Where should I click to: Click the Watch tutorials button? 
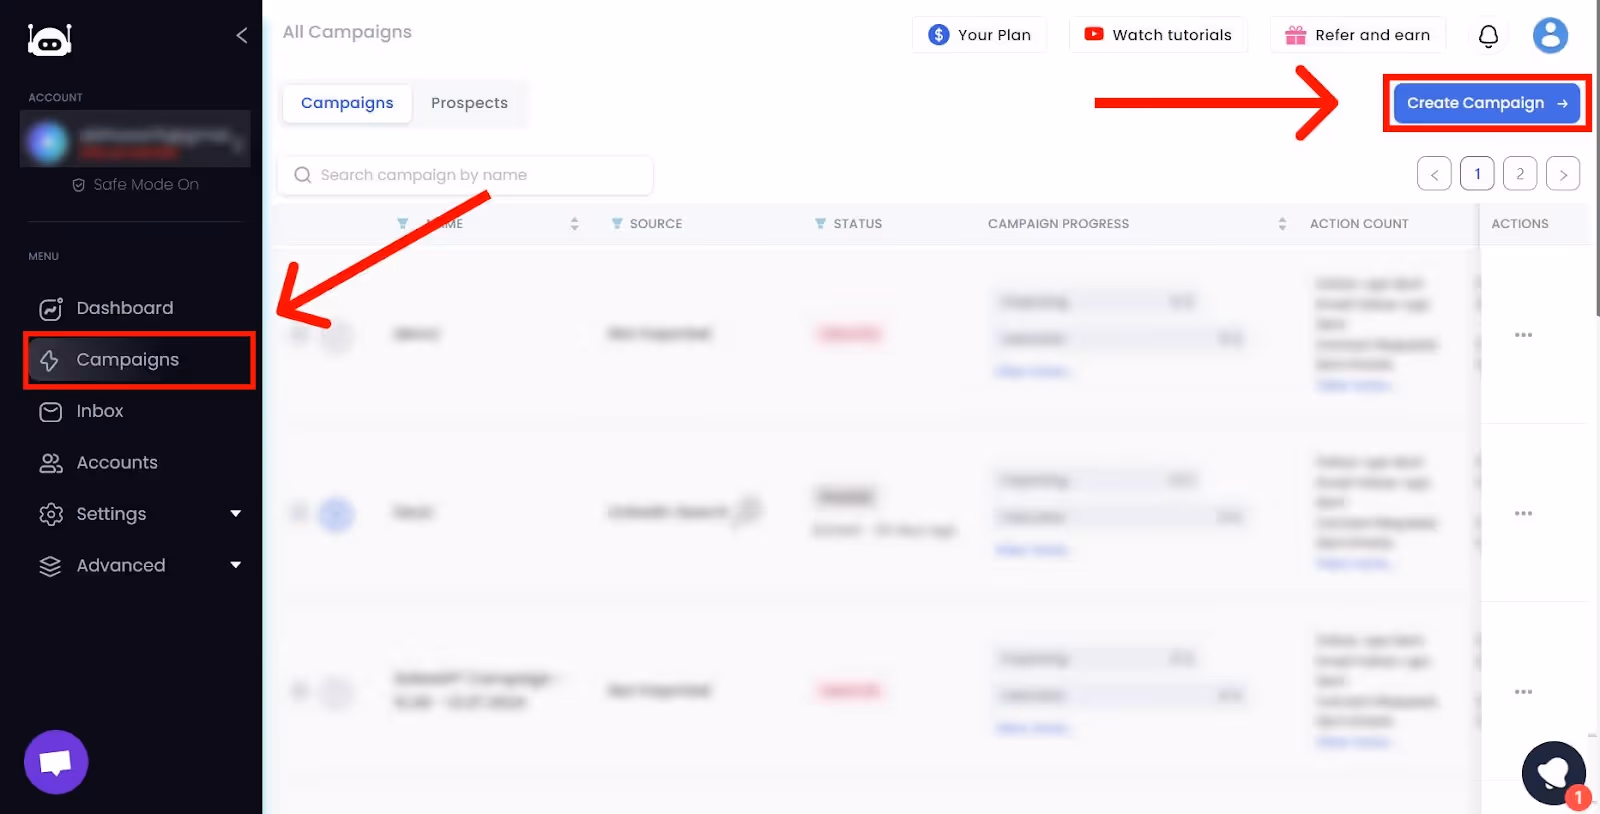1158,35
